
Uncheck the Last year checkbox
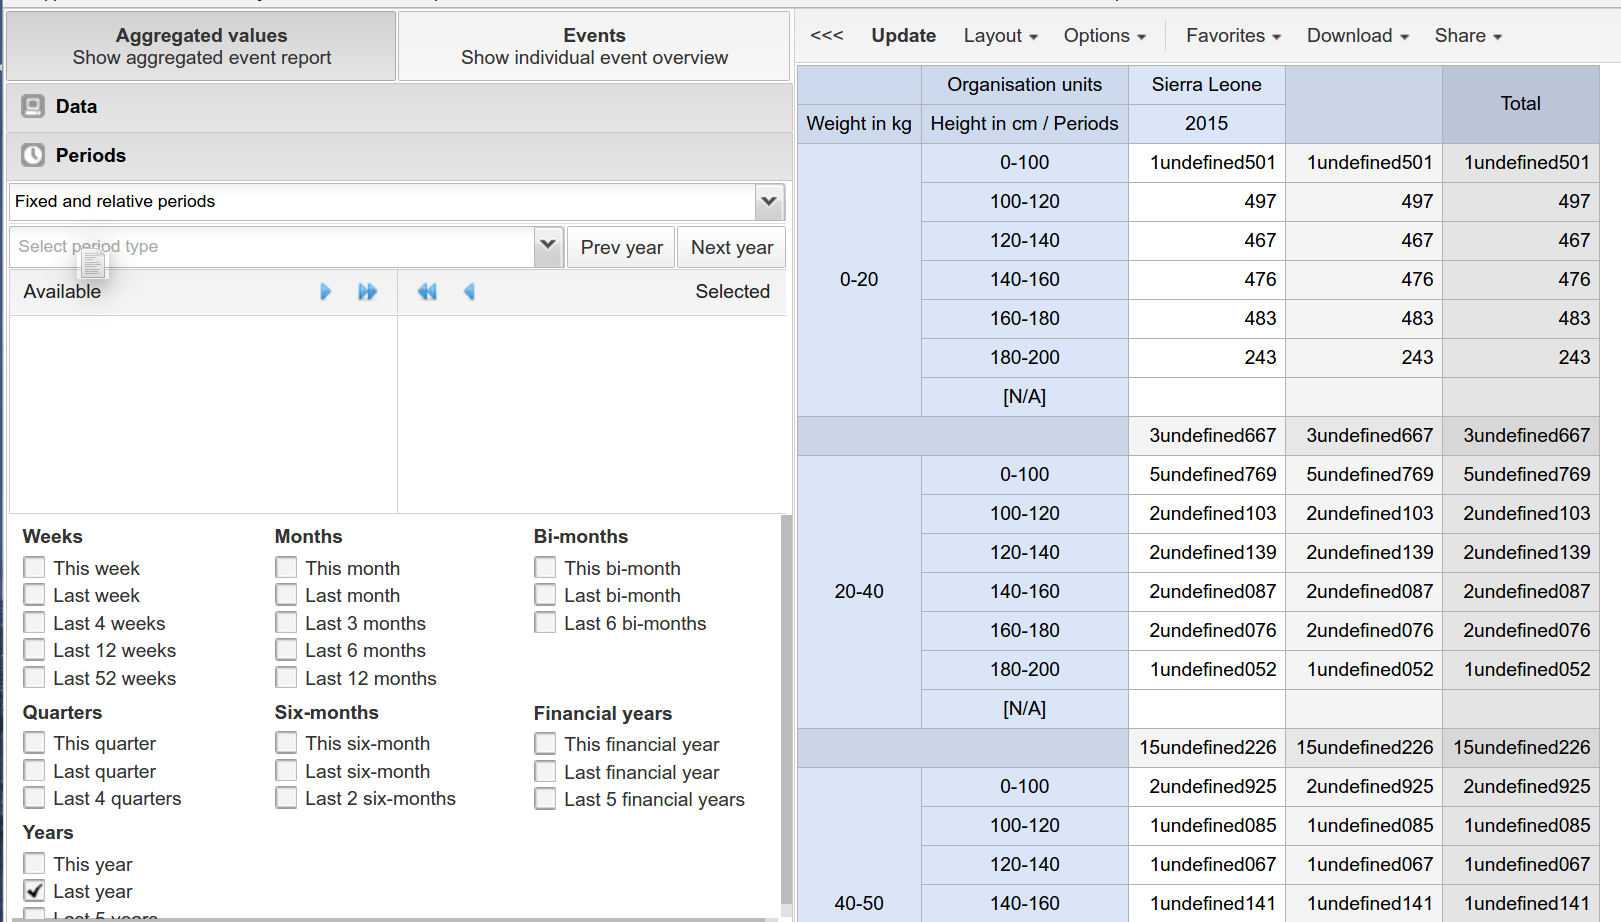point(35,890)
